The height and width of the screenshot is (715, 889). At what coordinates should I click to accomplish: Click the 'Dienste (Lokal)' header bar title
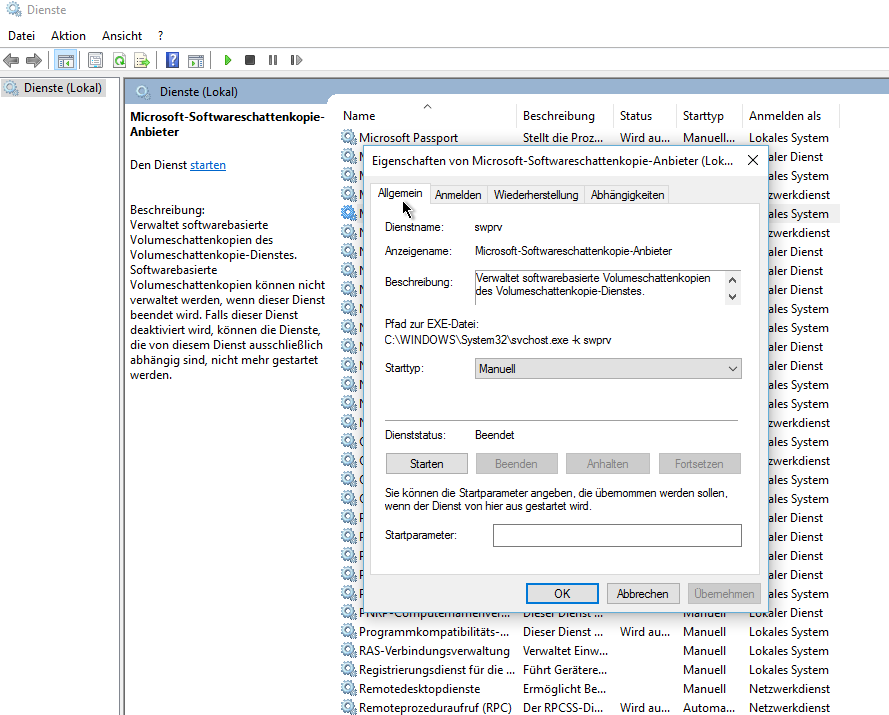pos(198,92)
